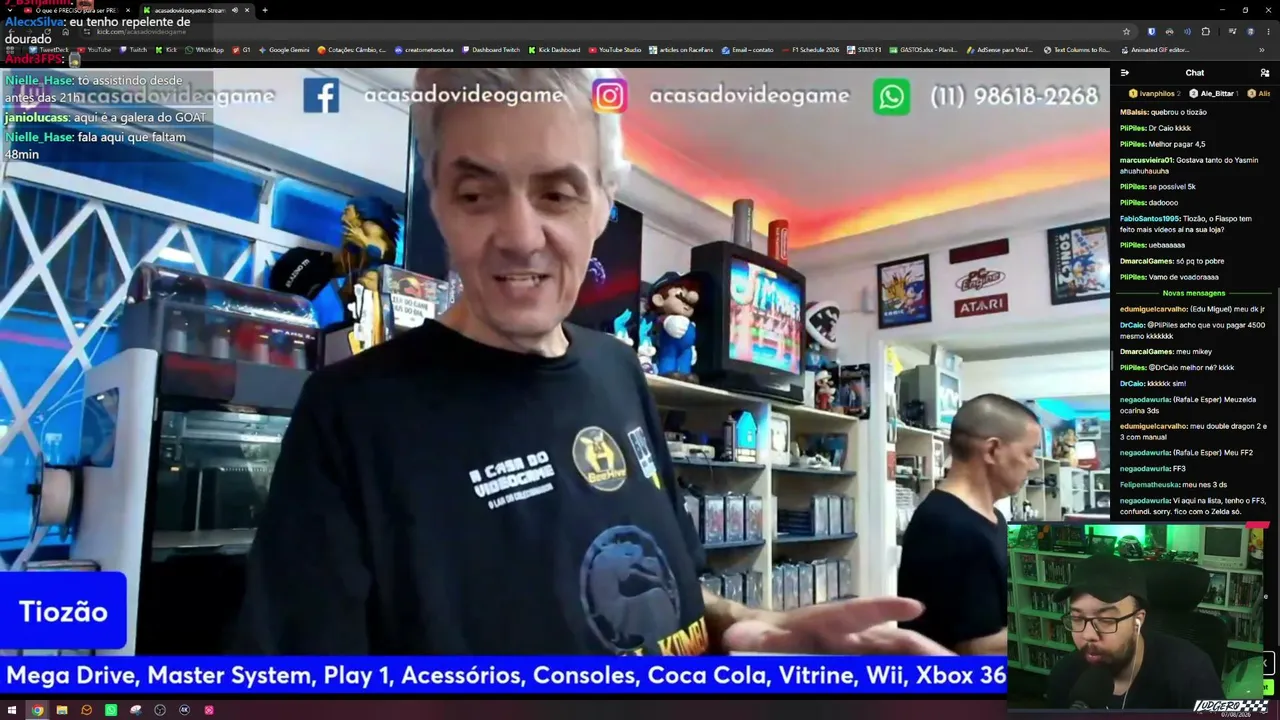
Task: Open the Google Gemini bookmark
Action: point(284,49)
